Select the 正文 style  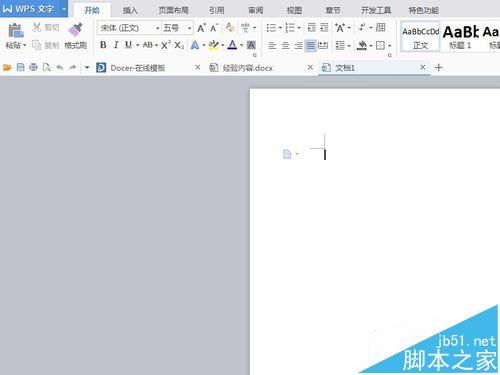point(420,37)
